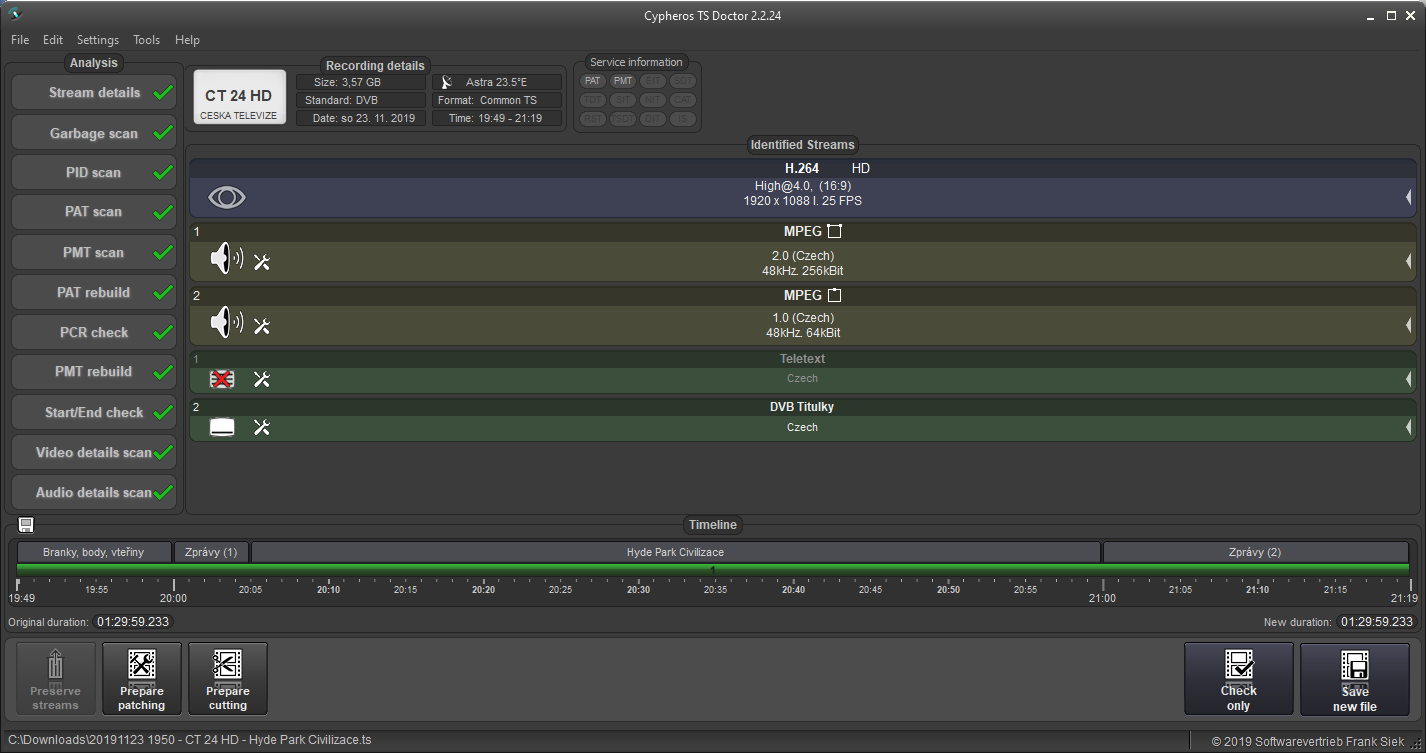Click the Prepare cutting button
This screenshot has width=1426, height=753.
click(228, 679)
